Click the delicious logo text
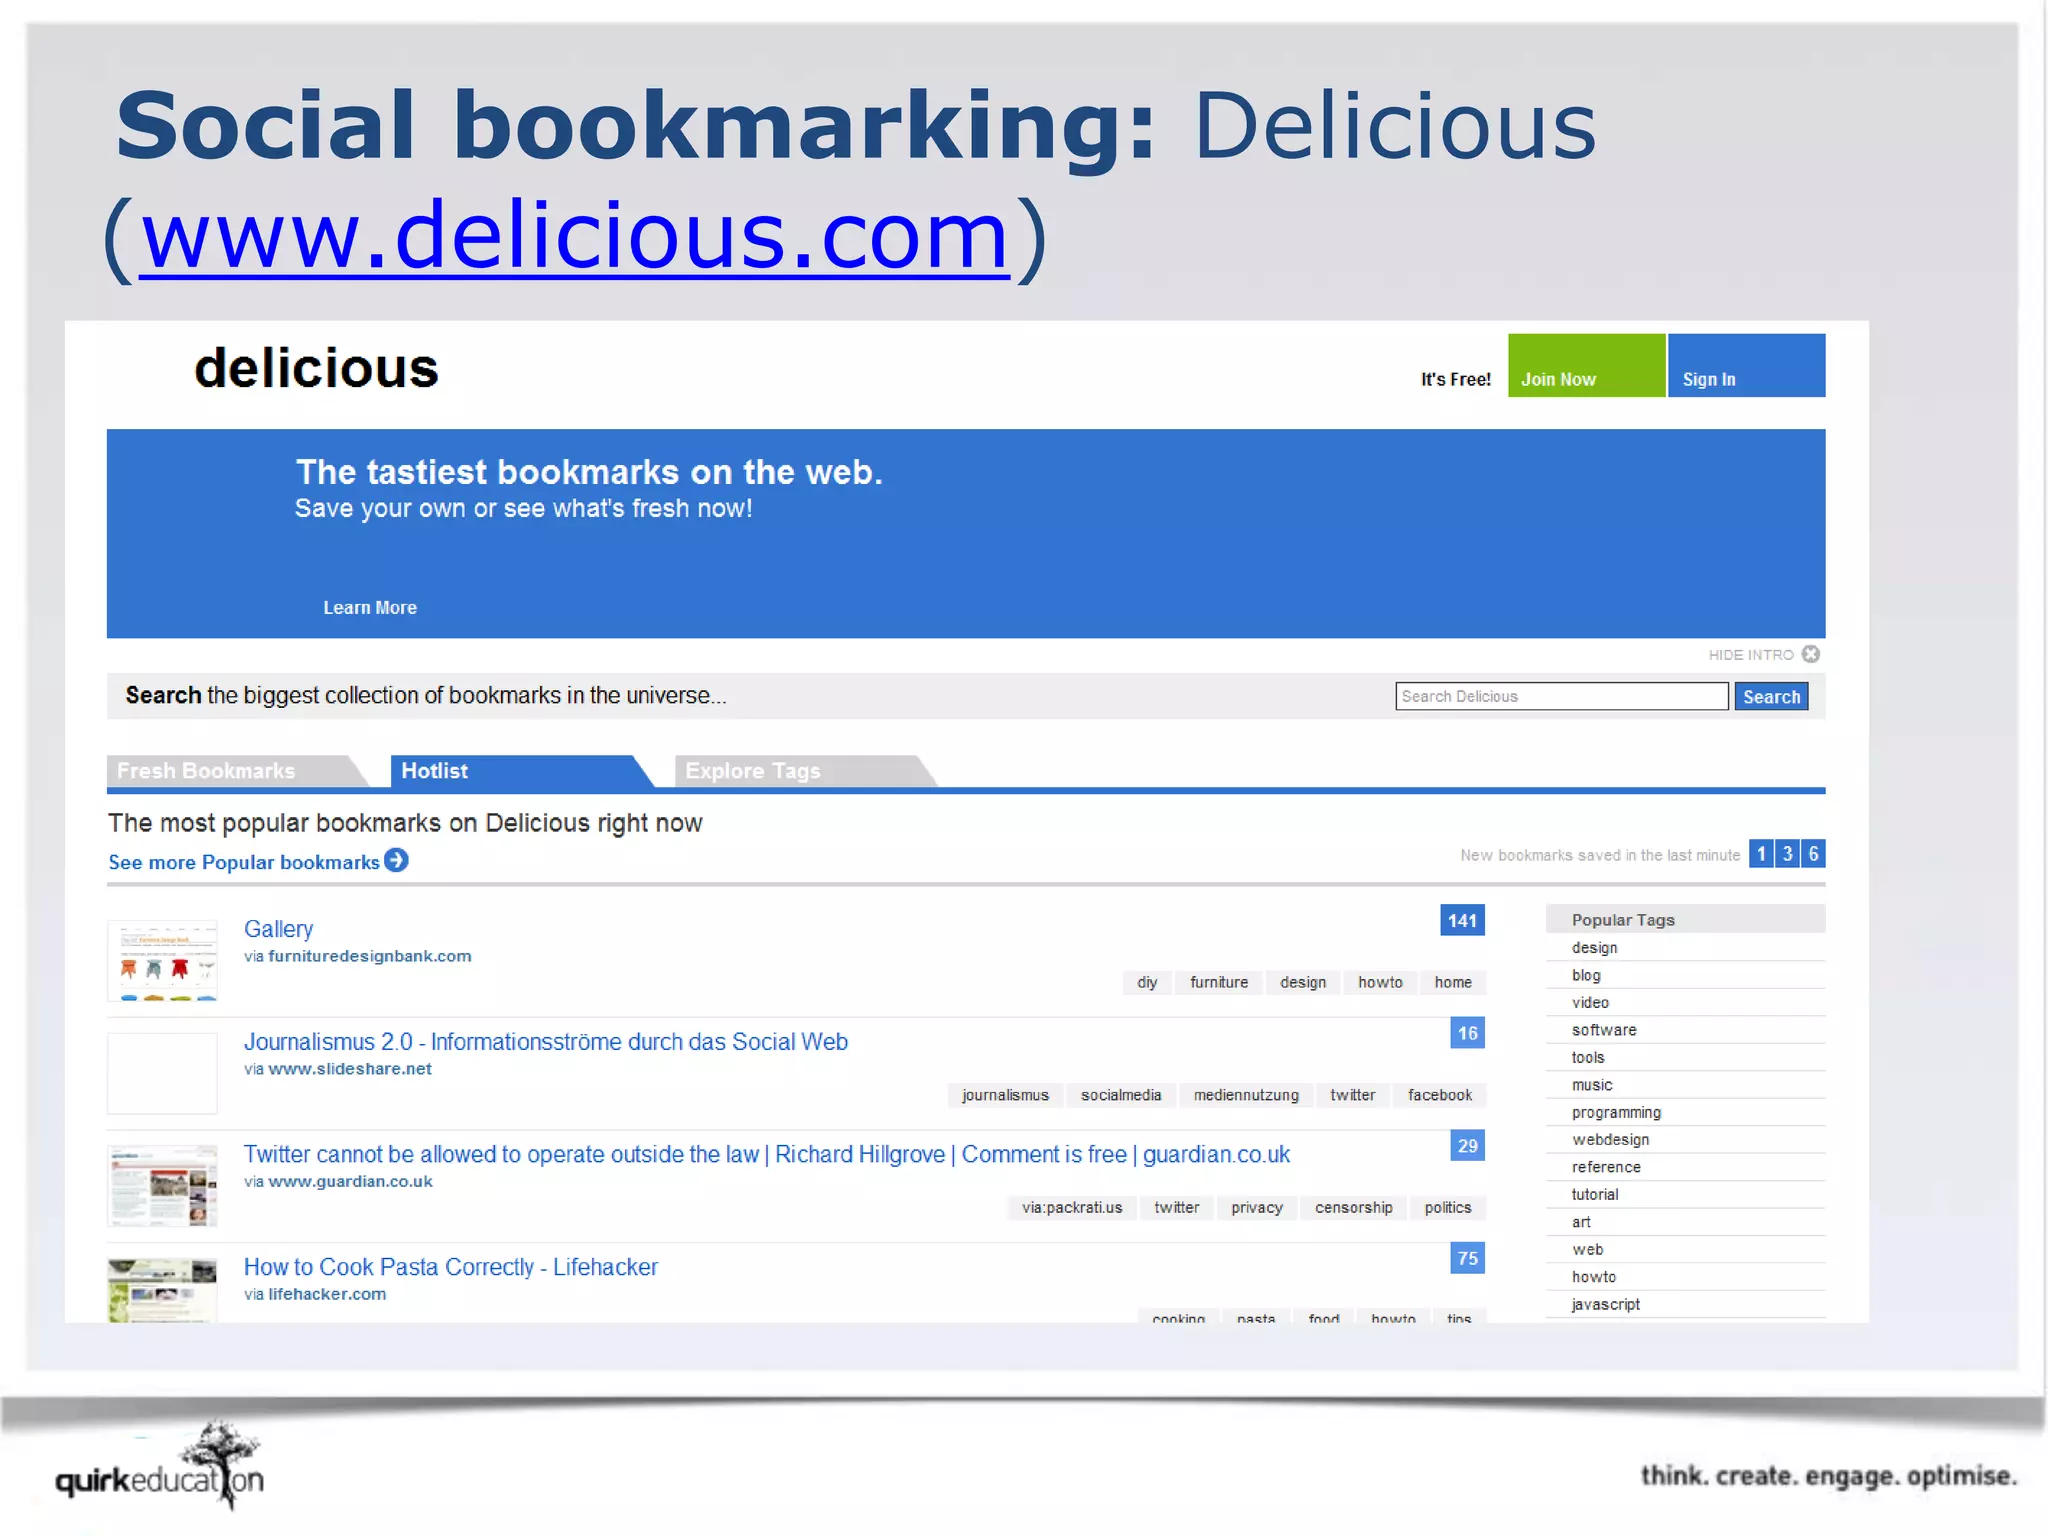The image size is (2048, 1536). click(316, 368)
